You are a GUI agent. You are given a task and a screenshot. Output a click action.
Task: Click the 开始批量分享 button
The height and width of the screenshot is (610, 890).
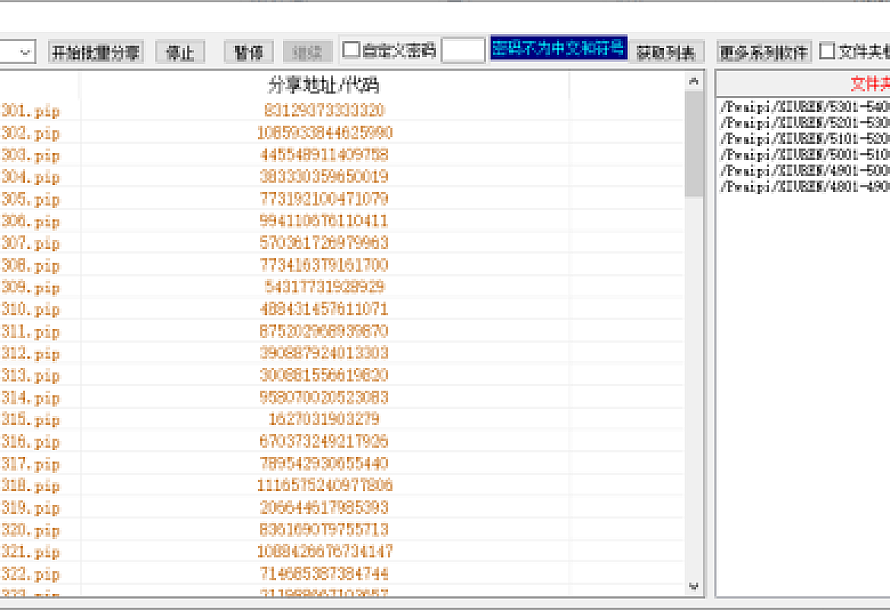click(x=96, y=52)
